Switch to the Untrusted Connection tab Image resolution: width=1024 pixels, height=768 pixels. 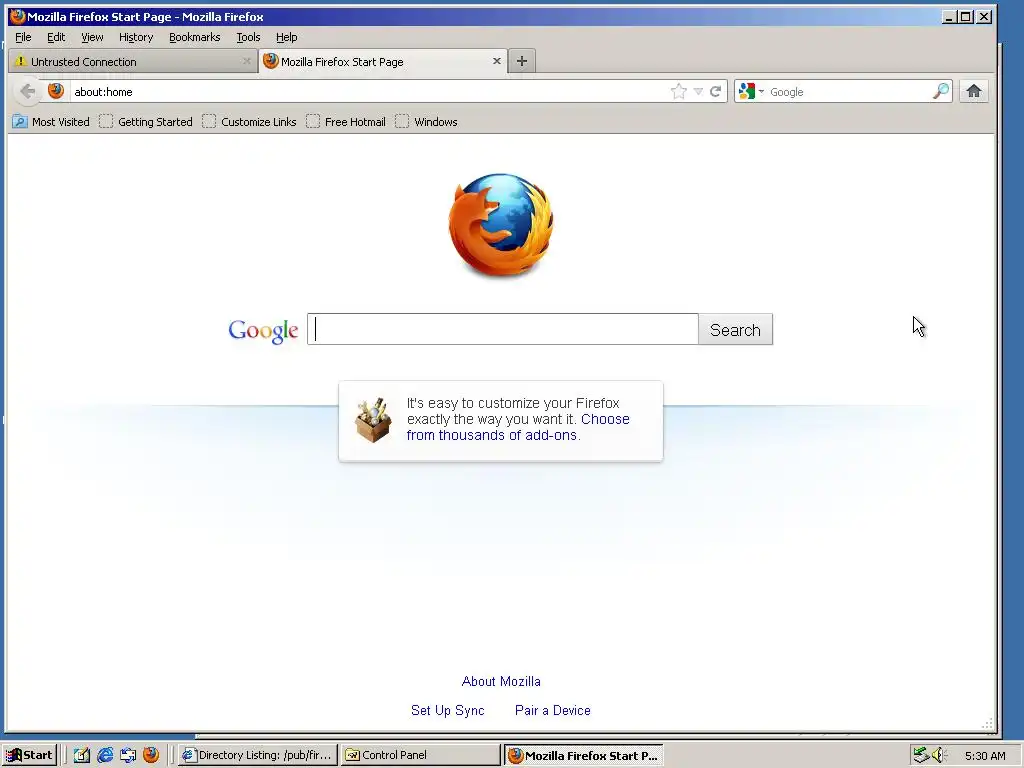tap(134, 61)
